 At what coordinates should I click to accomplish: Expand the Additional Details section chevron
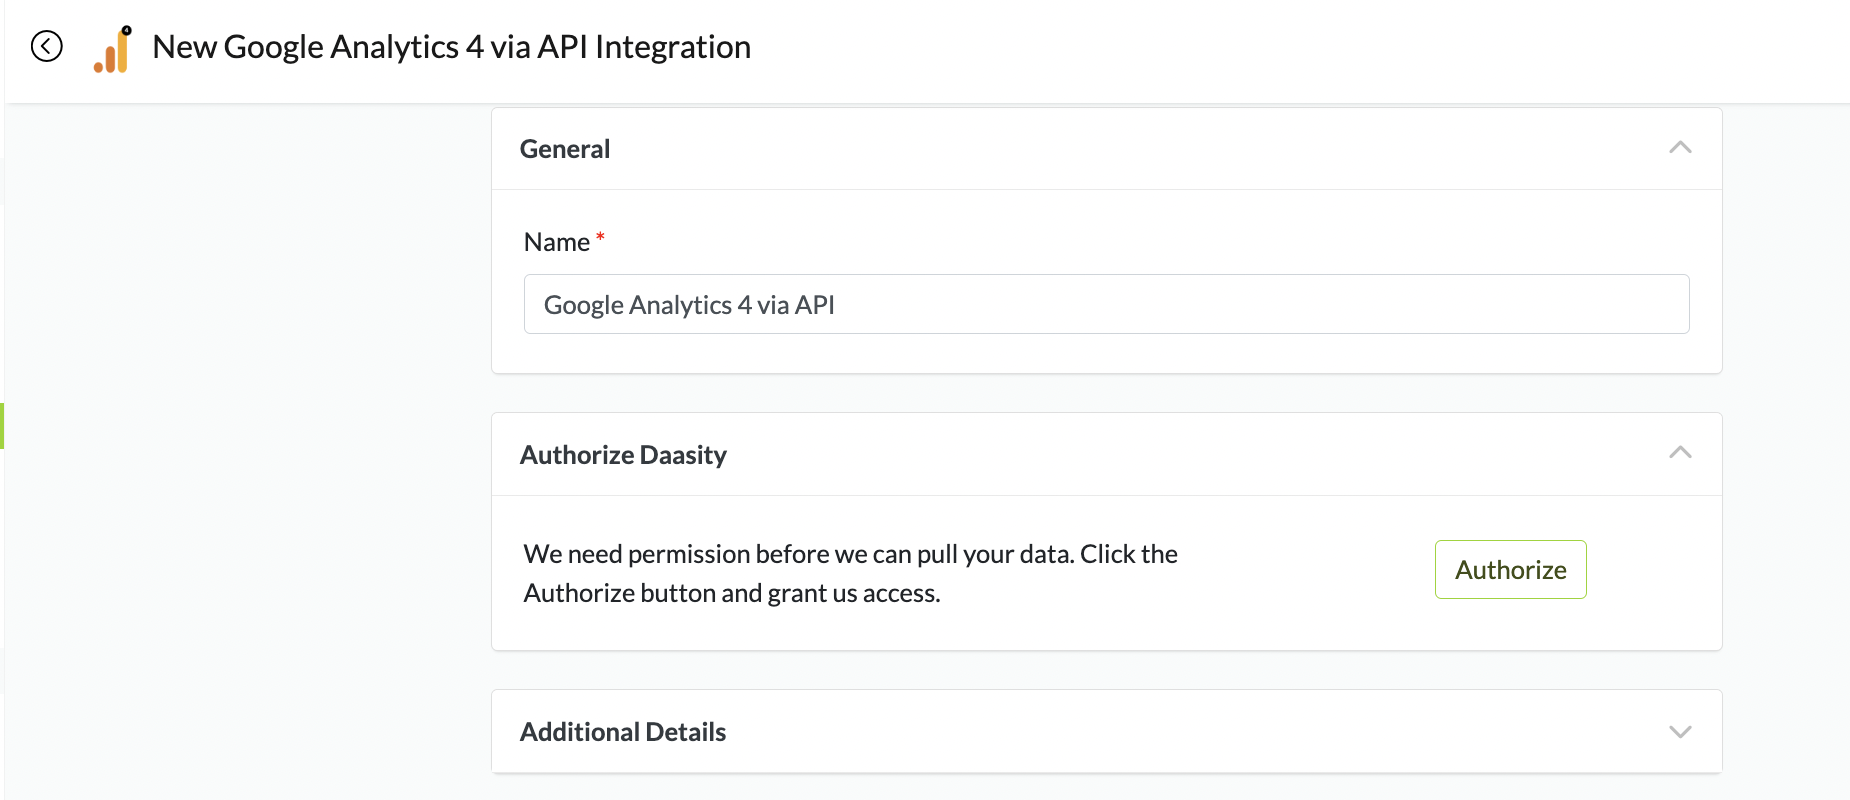tap(1680, 732)
